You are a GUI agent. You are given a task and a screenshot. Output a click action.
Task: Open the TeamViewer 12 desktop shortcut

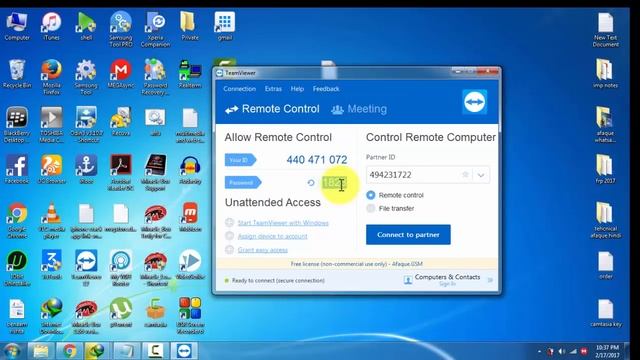tap(86, 268)
